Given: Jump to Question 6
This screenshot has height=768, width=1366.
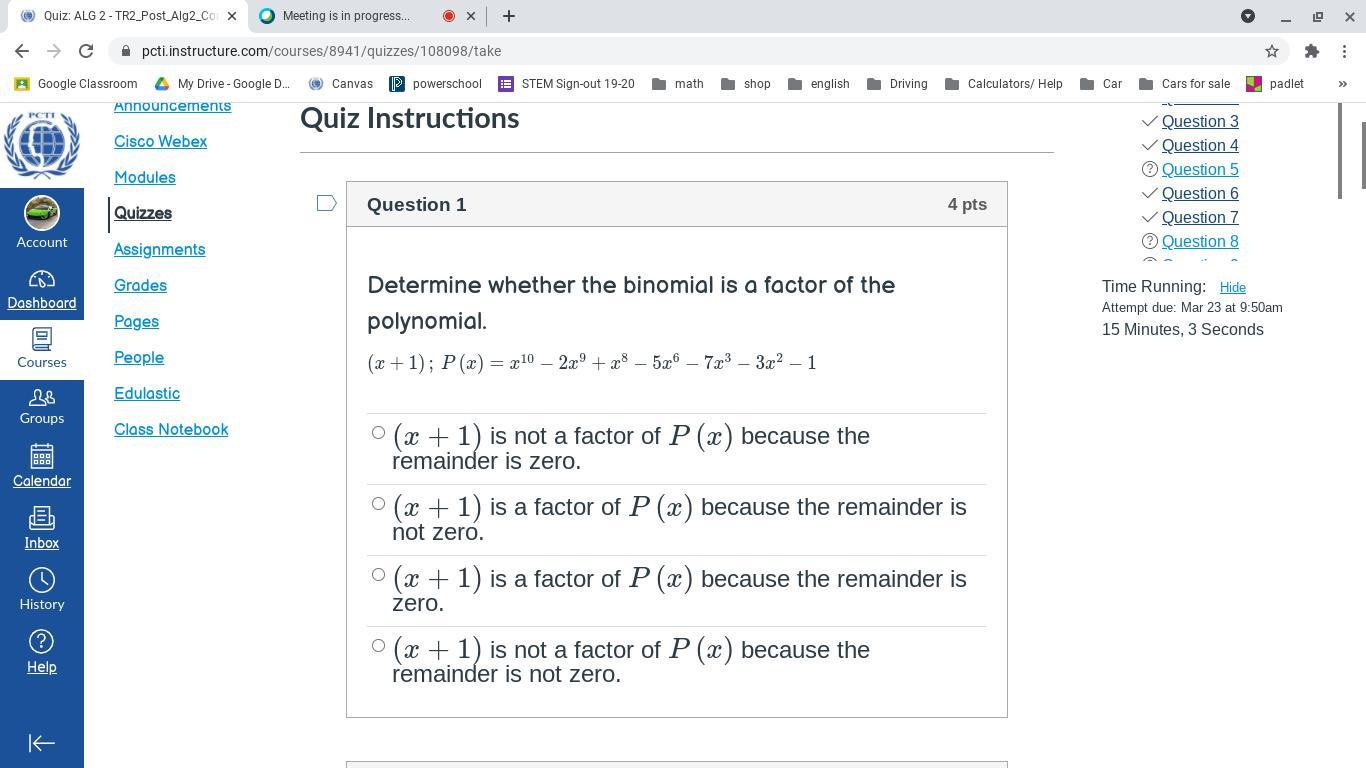Looking at the screenshot, I should tap(1200, 194).
